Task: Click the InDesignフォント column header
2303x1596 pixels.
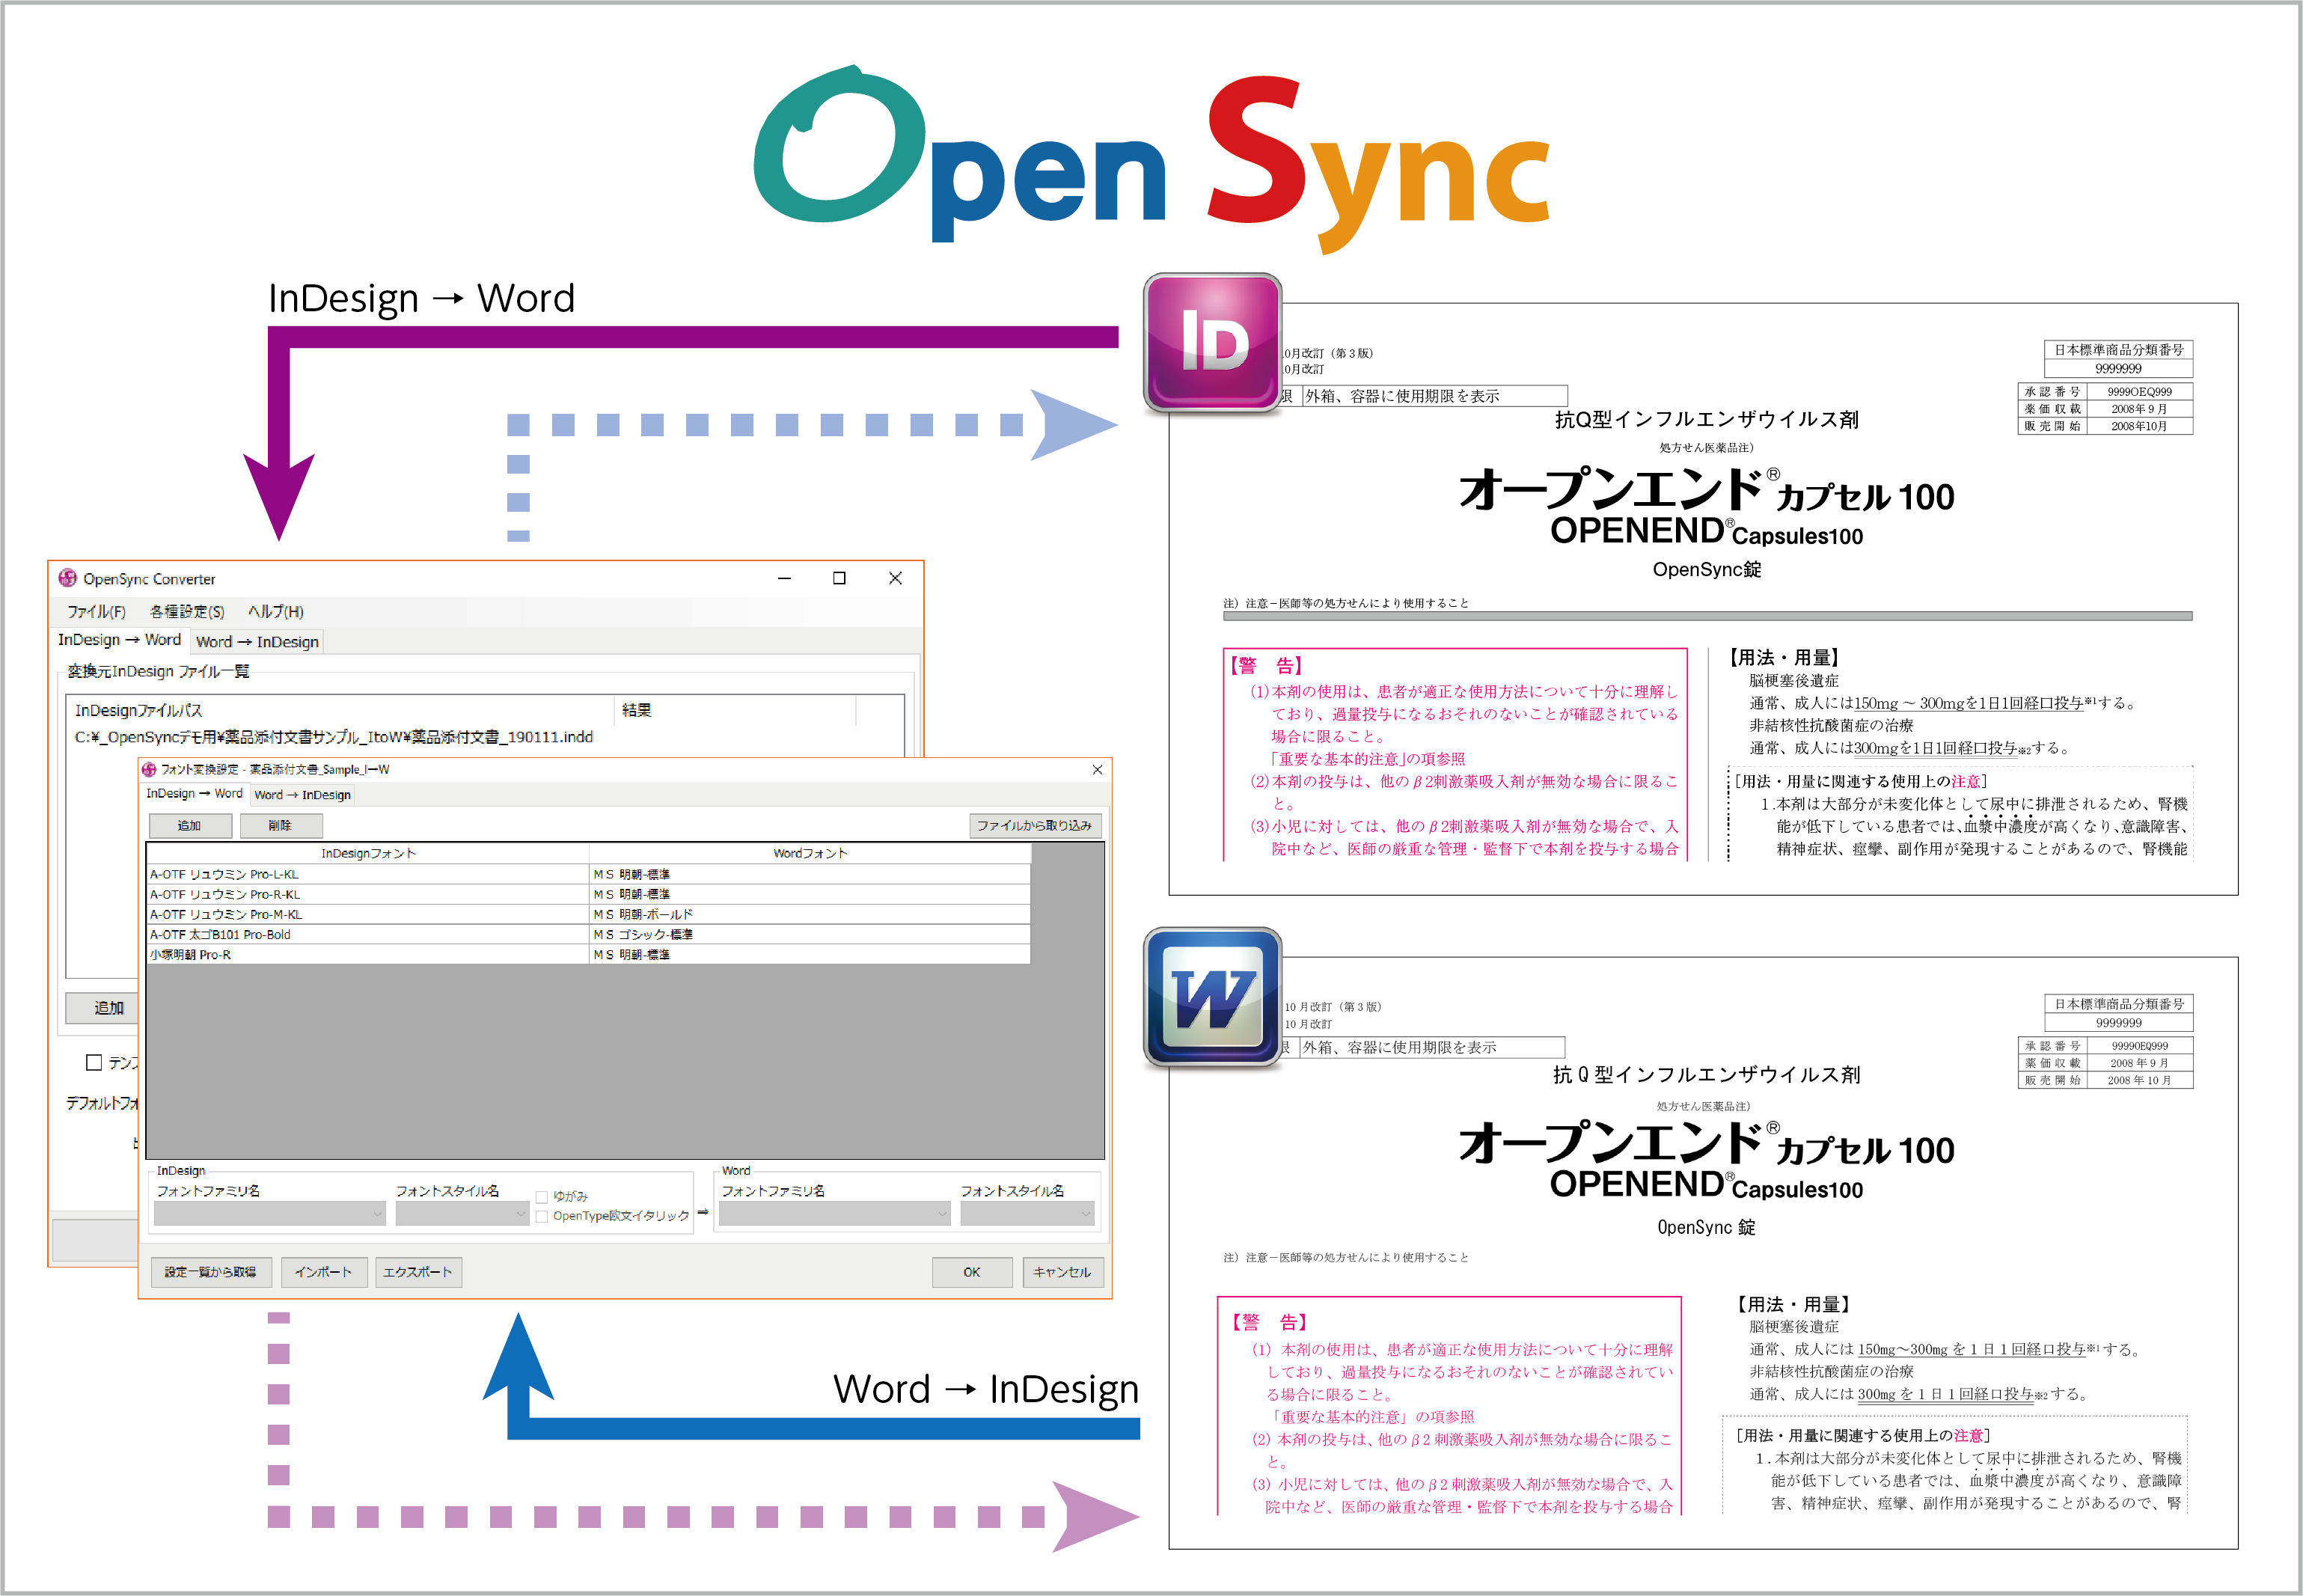Action: tap(368, 853)
